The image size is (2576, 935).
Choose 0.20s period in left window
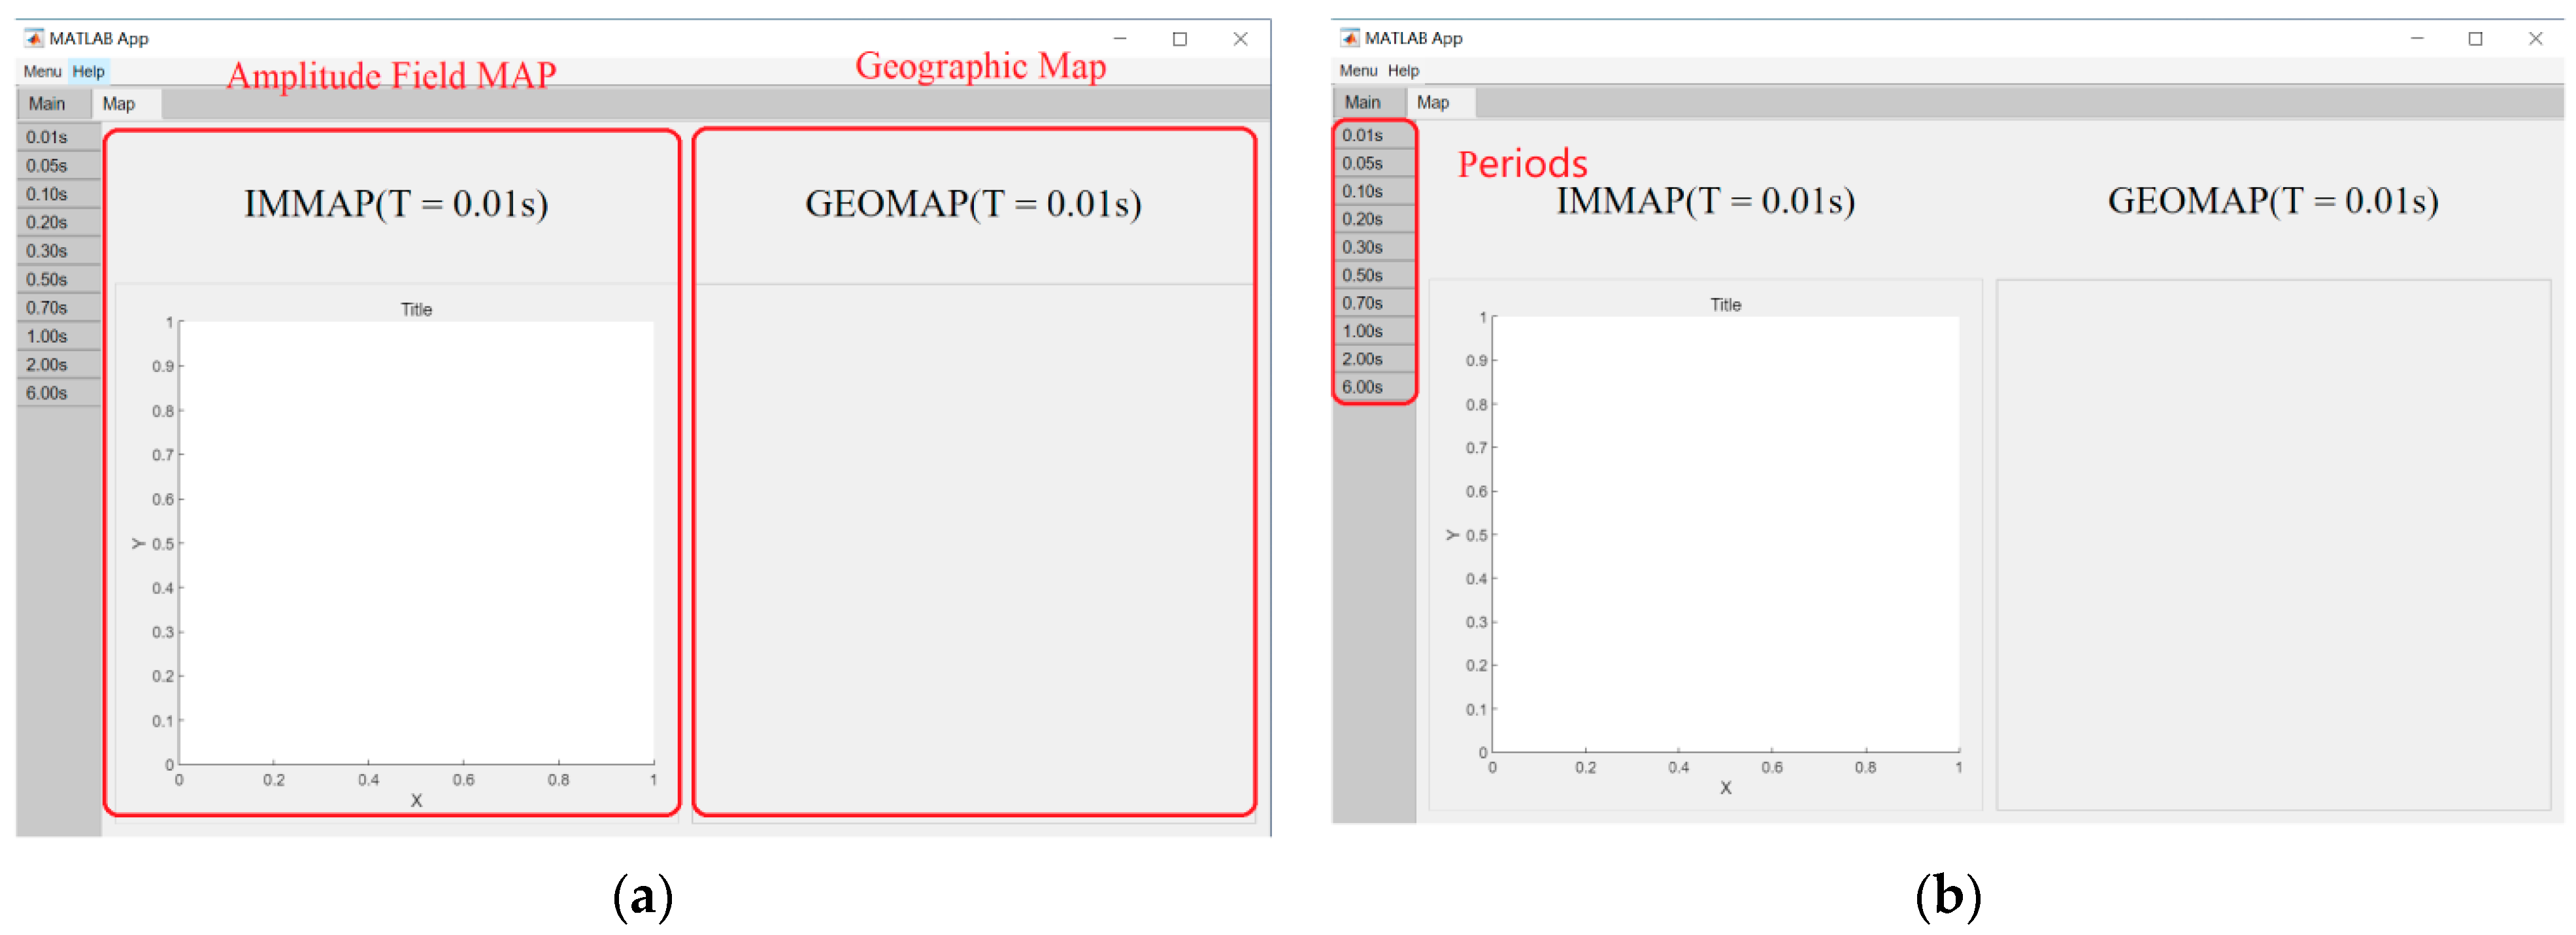coord(47,222)
